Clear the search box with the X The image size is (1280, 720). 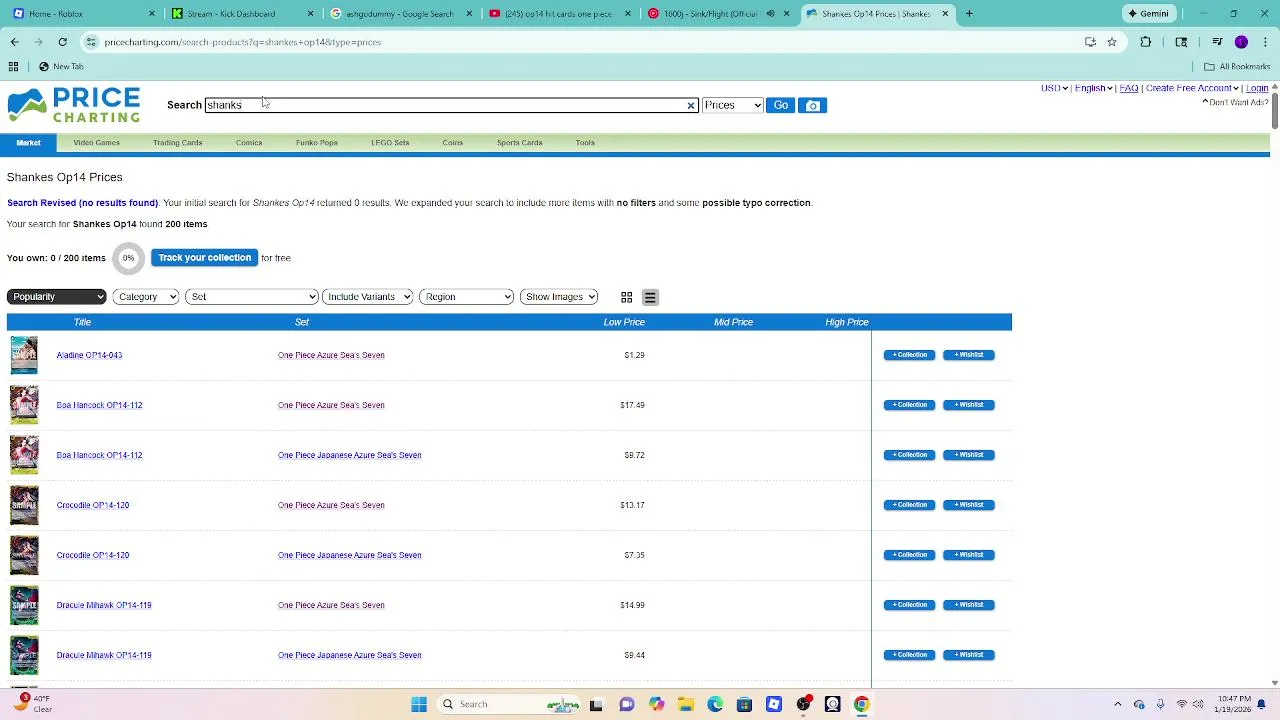click(690, 105)
